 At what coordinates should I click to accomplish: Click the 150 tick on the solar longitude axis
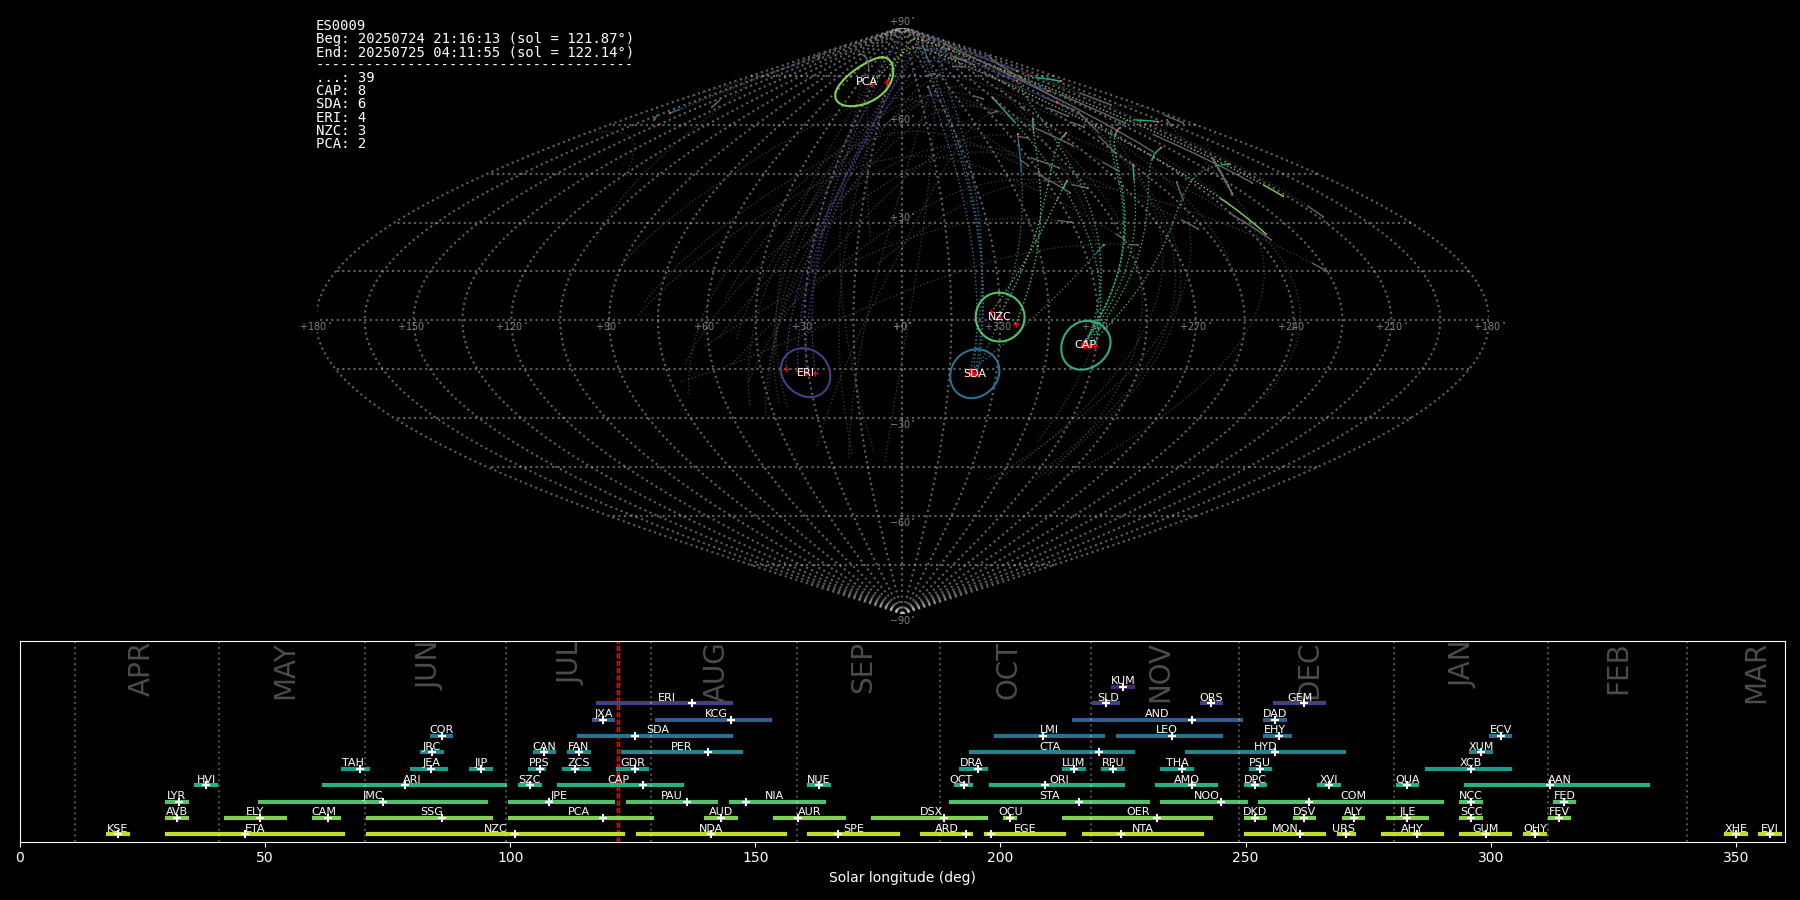[x=755, y=857]
